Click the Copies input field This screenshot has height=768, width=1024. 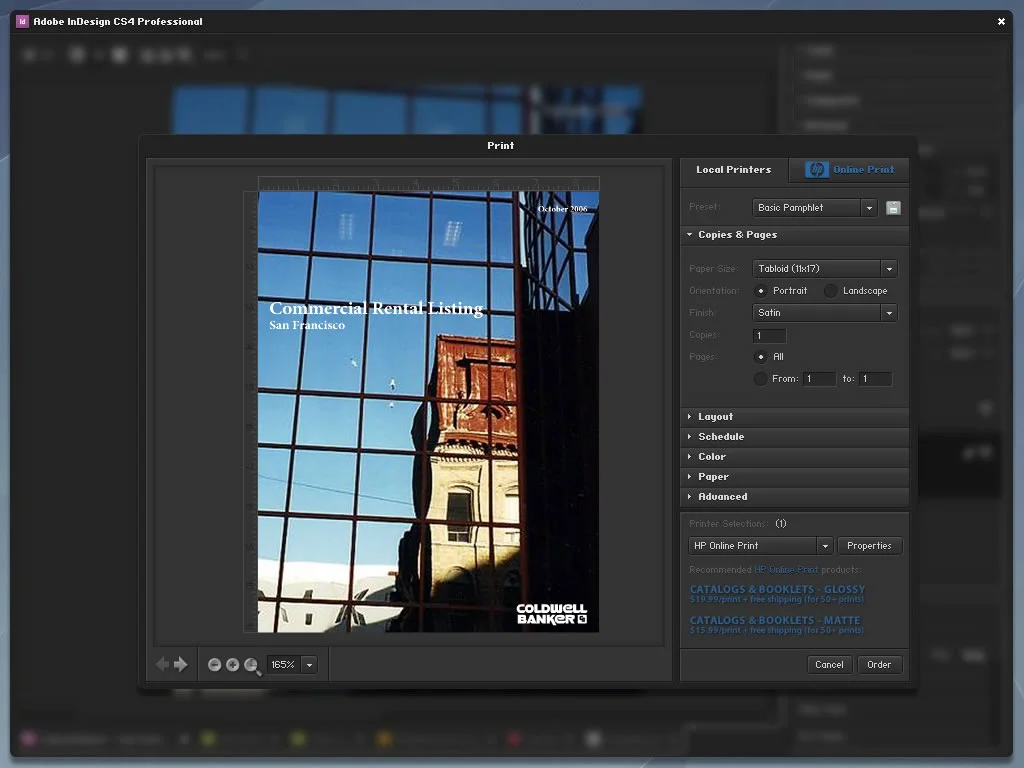pyautogui.click(x=769, y=336)
